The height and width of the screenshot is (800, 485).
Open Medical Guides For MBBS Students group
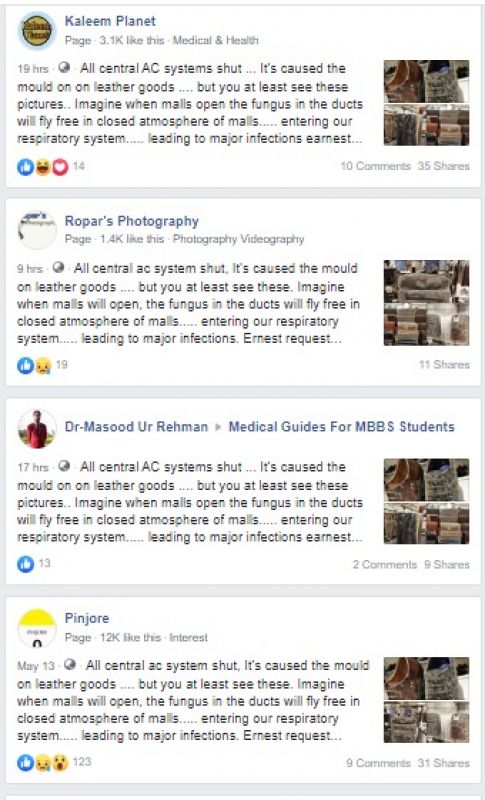(341, 427)
